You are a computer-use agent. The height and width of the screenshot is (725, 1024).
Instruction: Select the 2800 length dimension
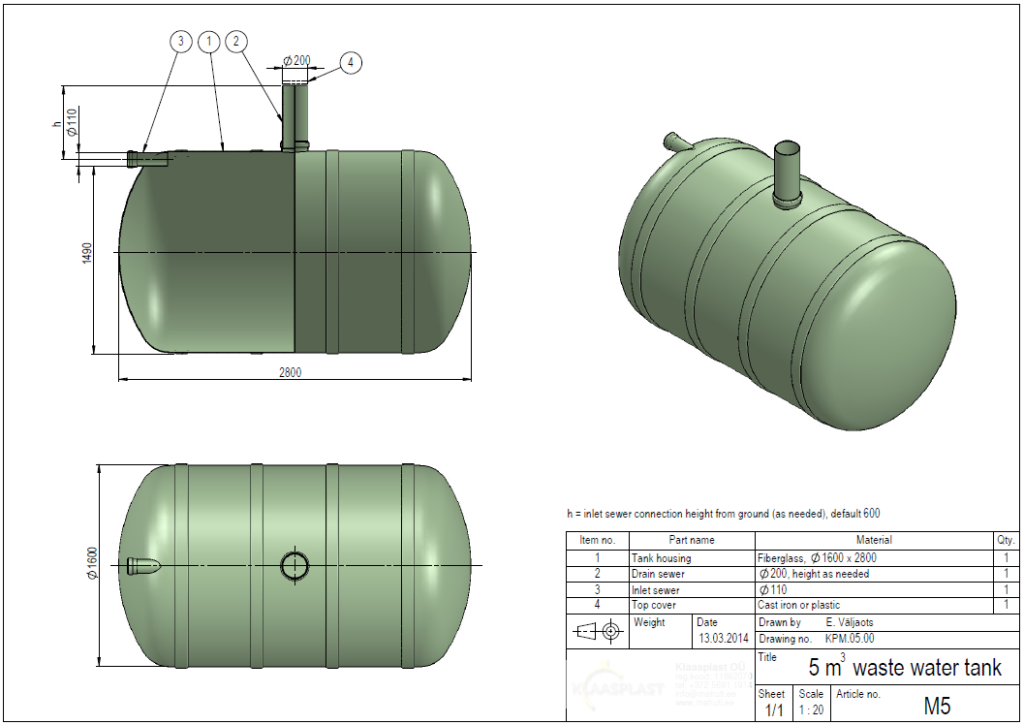[290, 372]
